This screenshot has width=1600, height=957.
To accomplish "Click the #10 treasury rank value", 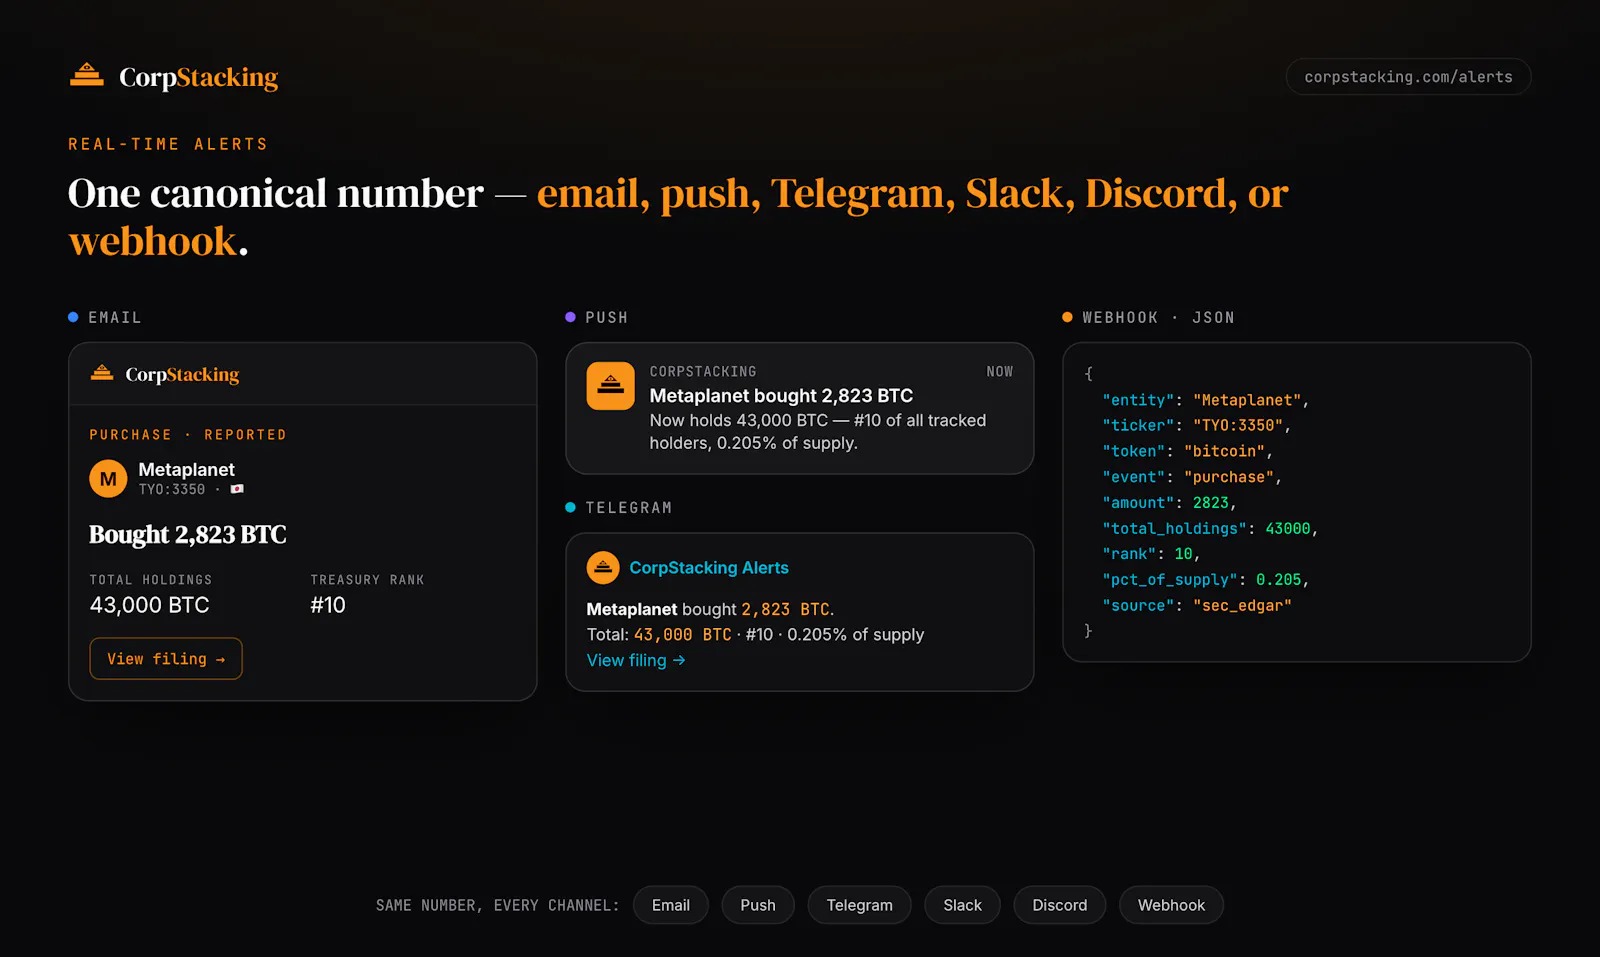I will pyautogui.click(x=328, y=605).
